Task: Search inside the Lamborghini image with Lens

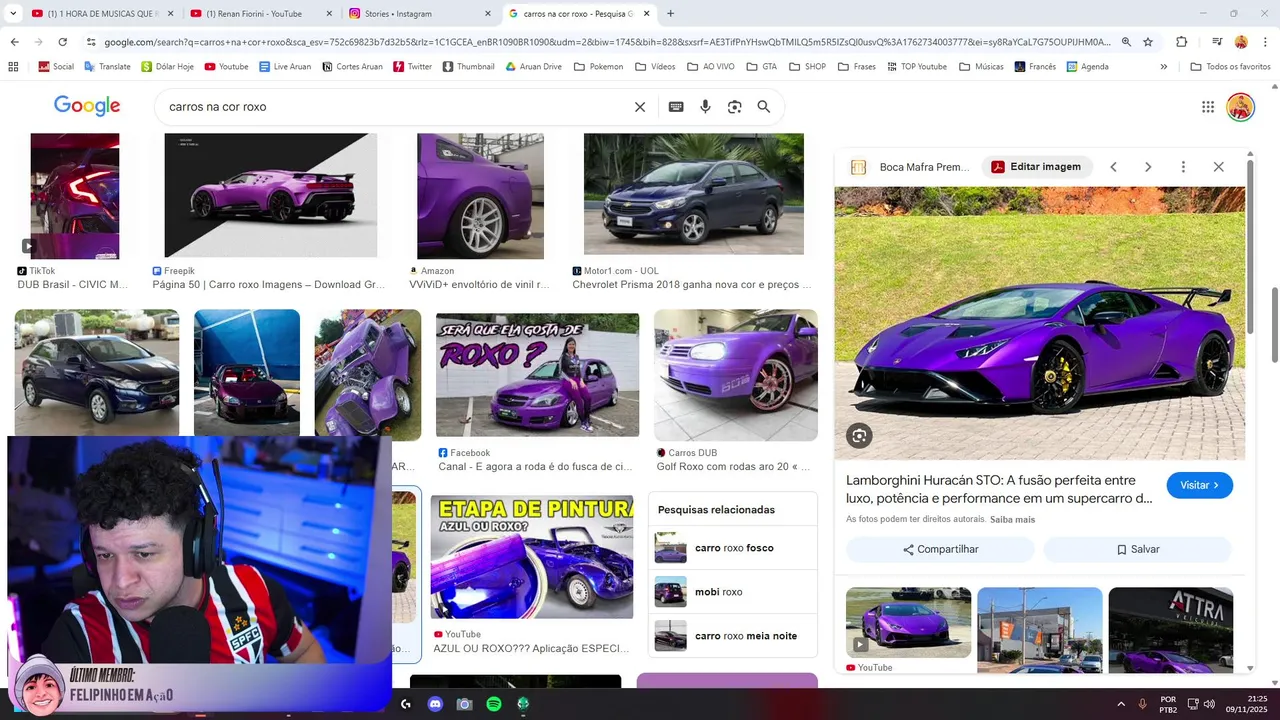Action: click(x=859, y=435)
